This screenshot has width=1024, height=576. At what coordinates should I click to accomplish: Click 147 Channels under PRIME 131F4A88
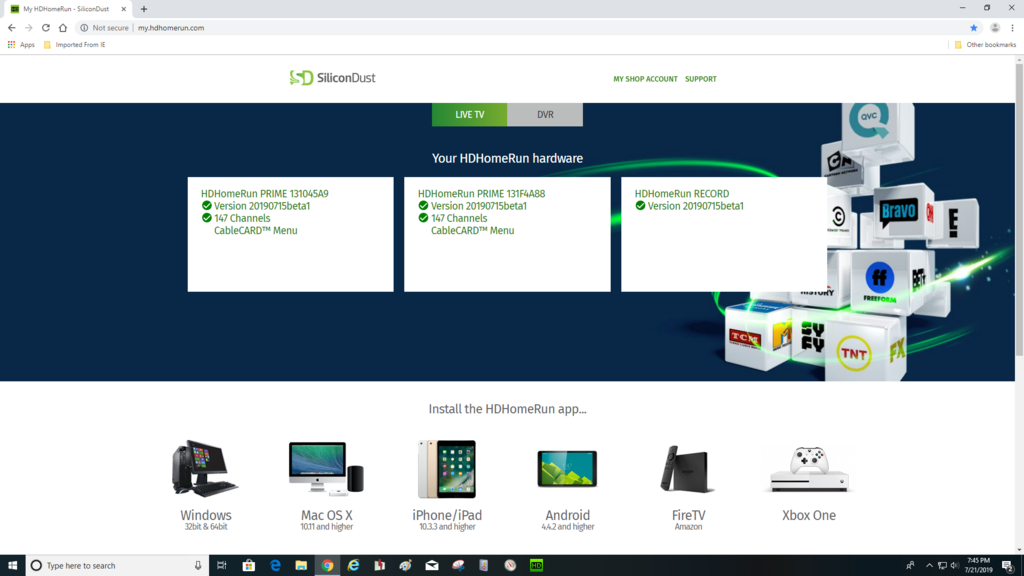coord(458,218)
